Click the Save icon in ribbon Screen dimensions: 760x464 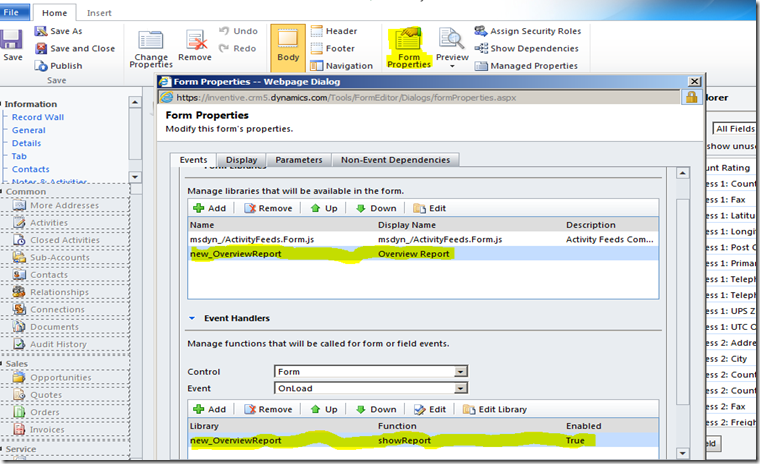[12, 45]
